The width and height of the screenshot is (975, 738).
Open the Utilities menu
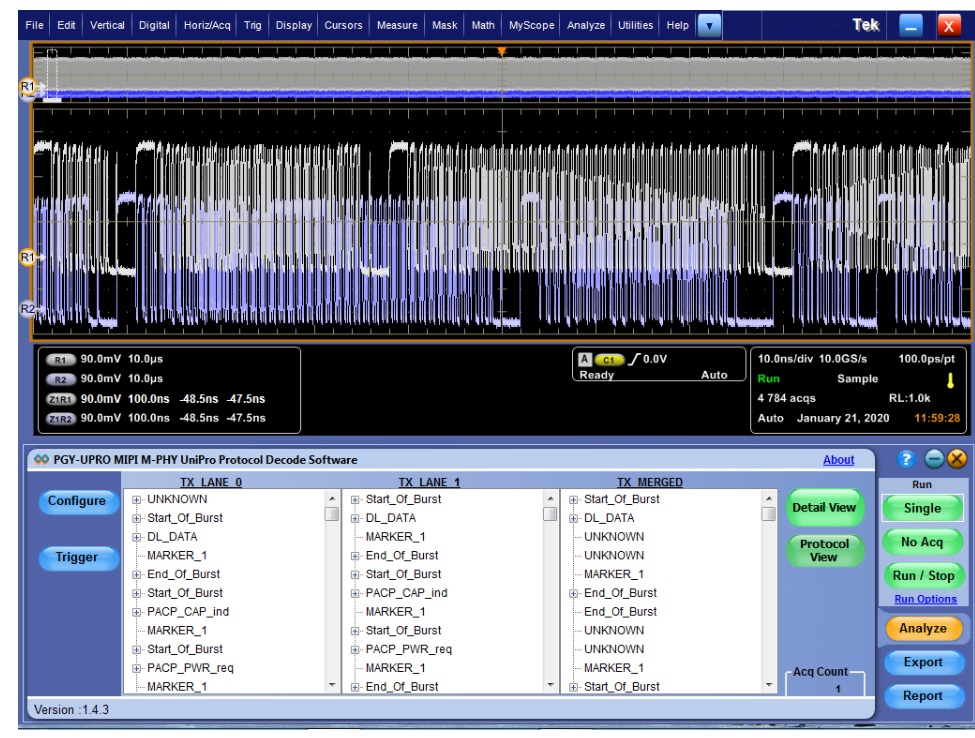click(x=635, y=25)
